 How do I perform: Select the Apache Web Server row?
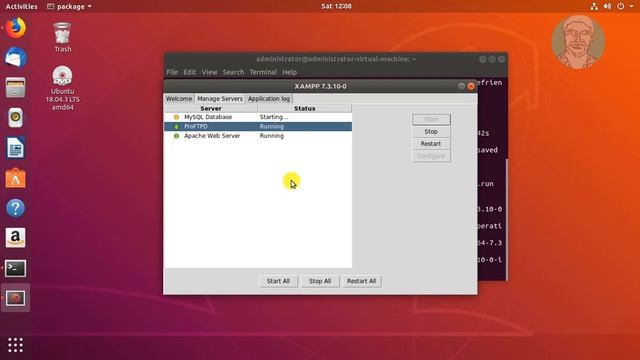pyautogui.click(x=258, y=136)
